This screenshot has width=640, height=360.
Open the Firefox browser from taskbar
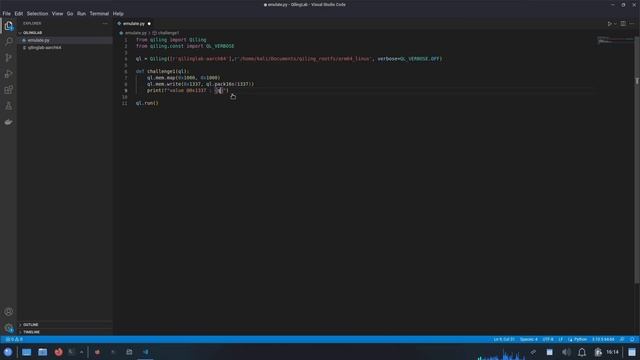[x=58, y=352]
